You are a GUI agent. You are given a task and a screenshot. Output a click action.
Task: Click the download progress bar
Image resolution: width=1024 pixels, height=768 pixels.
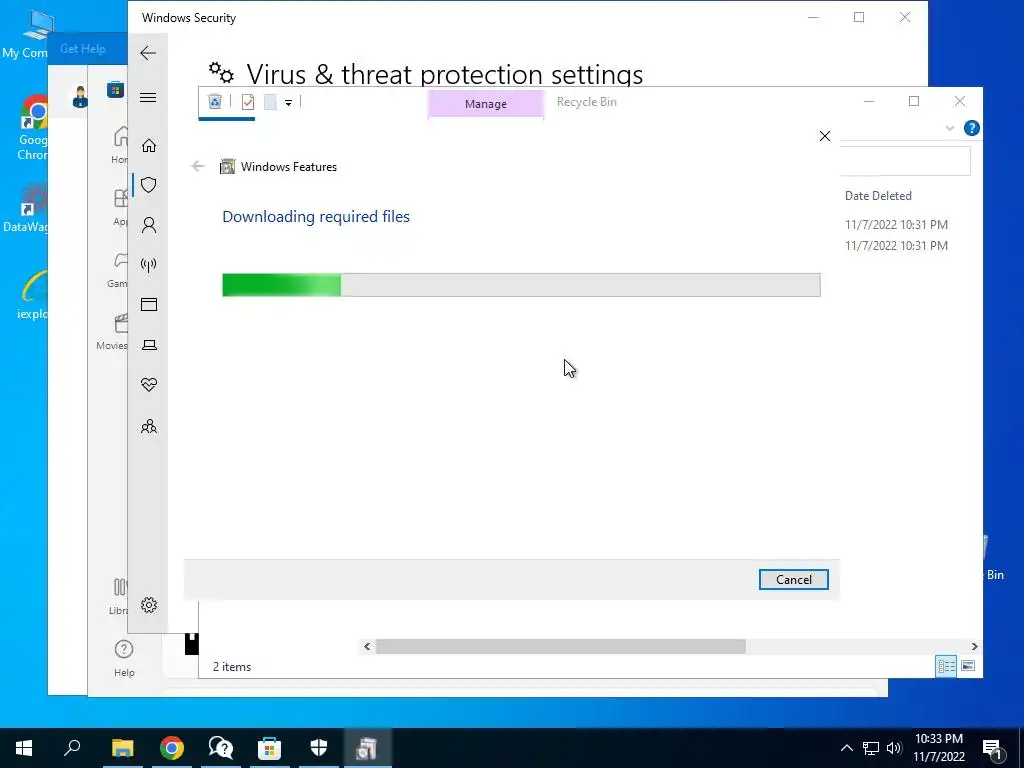[x=521, y=285]
